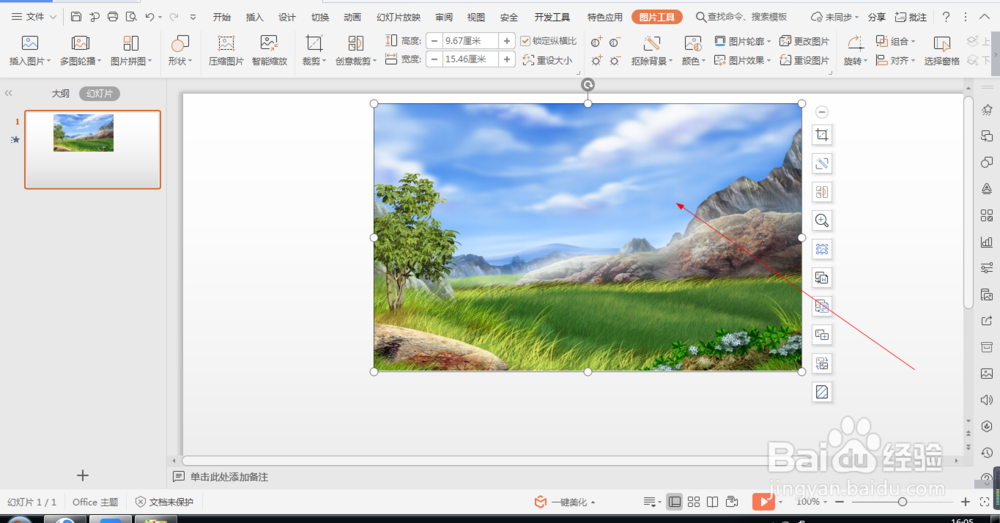
Task: Click the picture icon in right sidebar
Action: pos(987,373)
